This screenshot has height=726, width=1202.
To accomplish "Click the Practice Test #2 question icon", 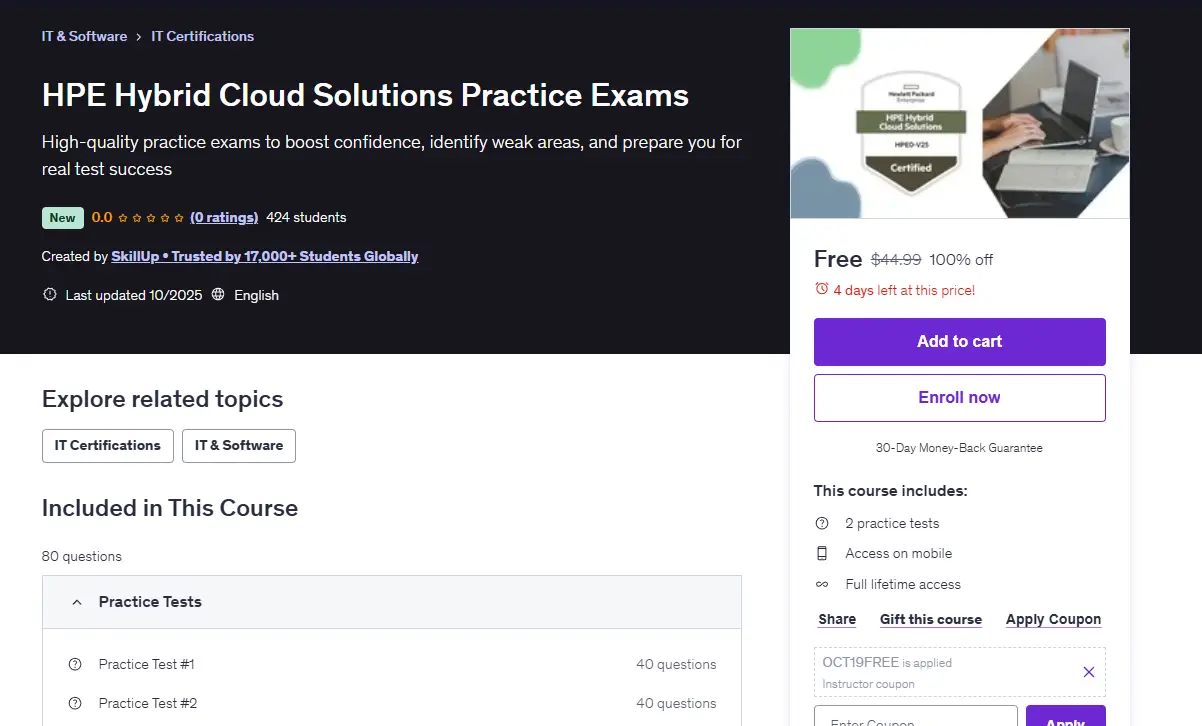I will (x=75, y=703).
